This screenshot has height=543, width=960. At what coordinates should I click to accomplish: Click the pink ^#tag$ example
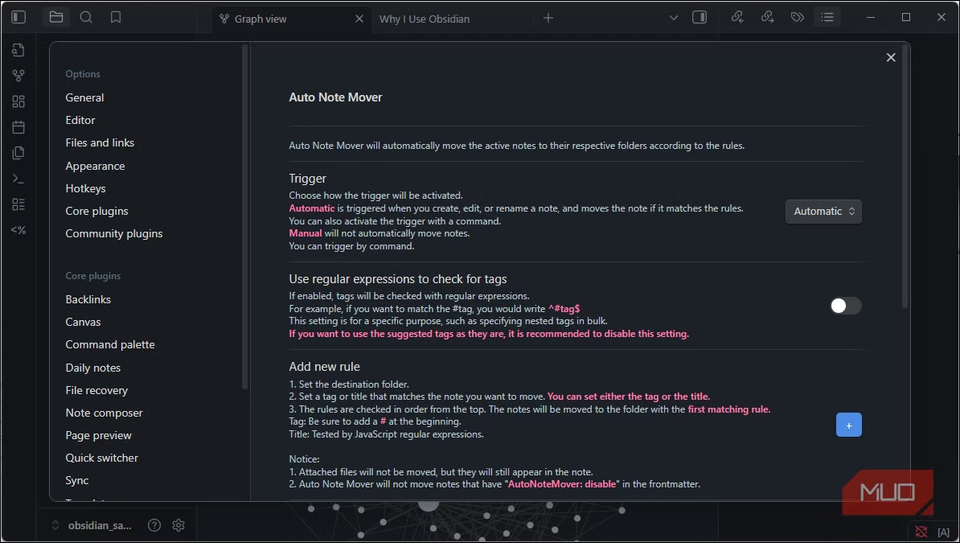click(564, 309)
